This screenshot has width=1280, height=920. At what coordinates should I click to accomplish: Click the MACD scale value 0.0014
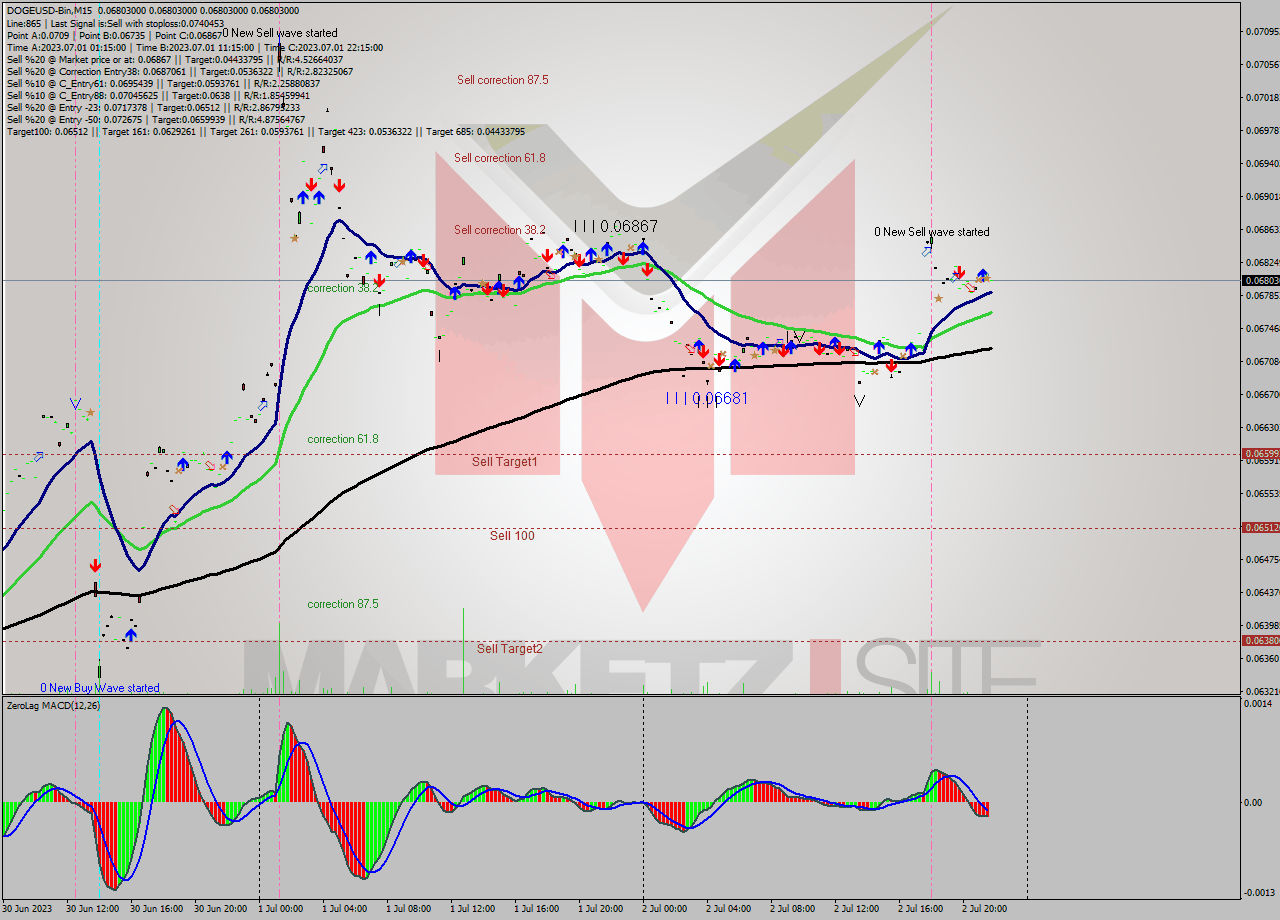pos(1258,704)
